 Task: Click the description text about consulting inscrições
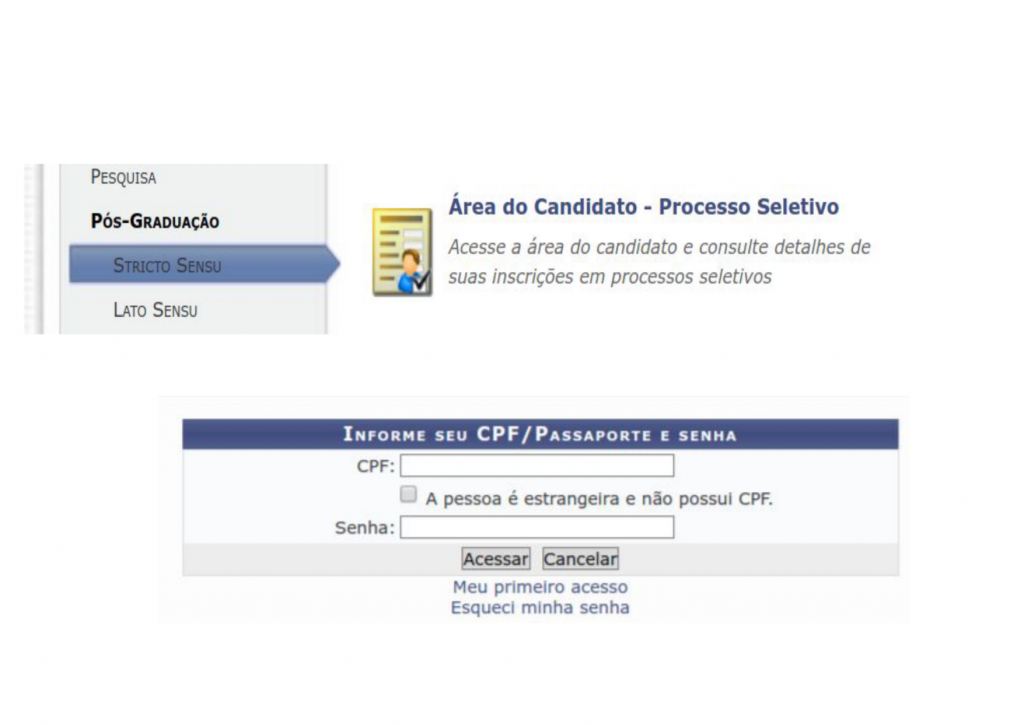pyautogui.click(x=659, y=262)
